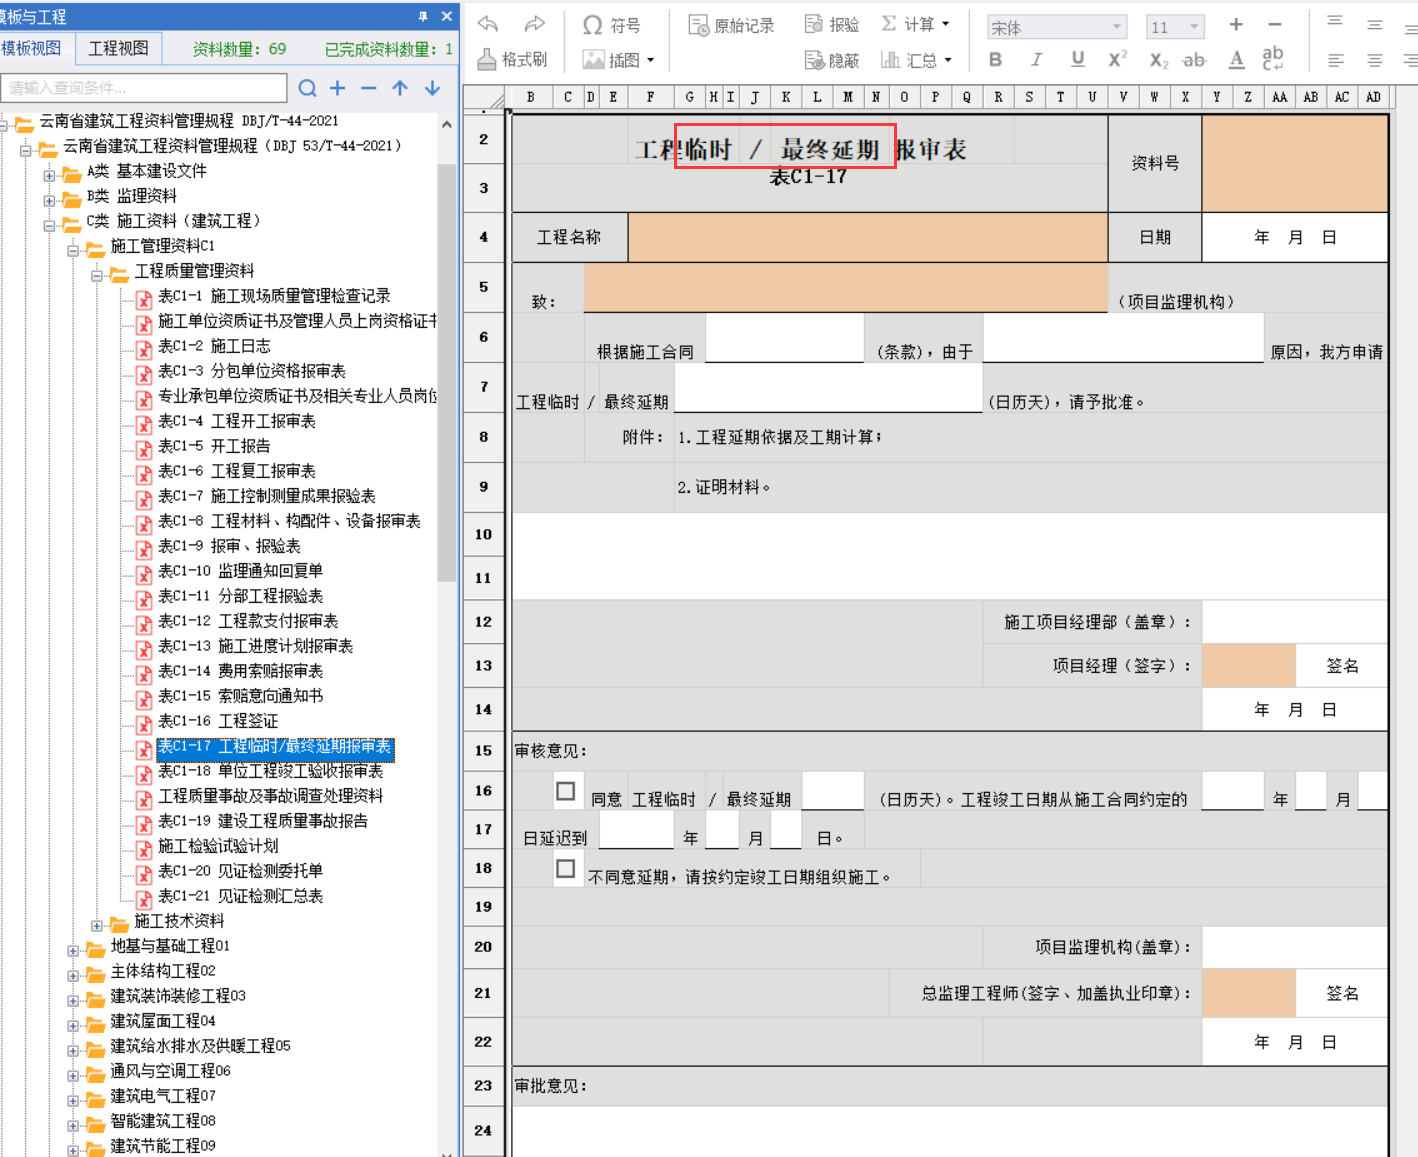Collapse the C类 施工资料 node
Viewport: 1418px width, 1157px height.
[49, 226]
